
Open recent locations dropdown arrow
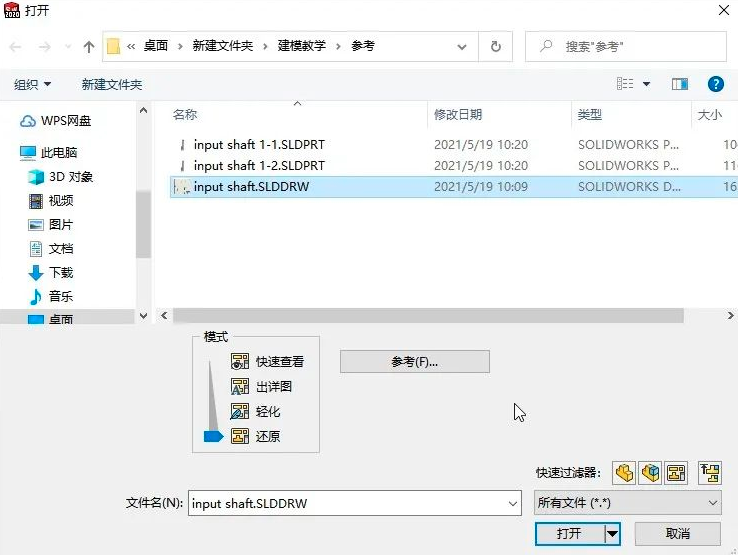tap(68, 47)
